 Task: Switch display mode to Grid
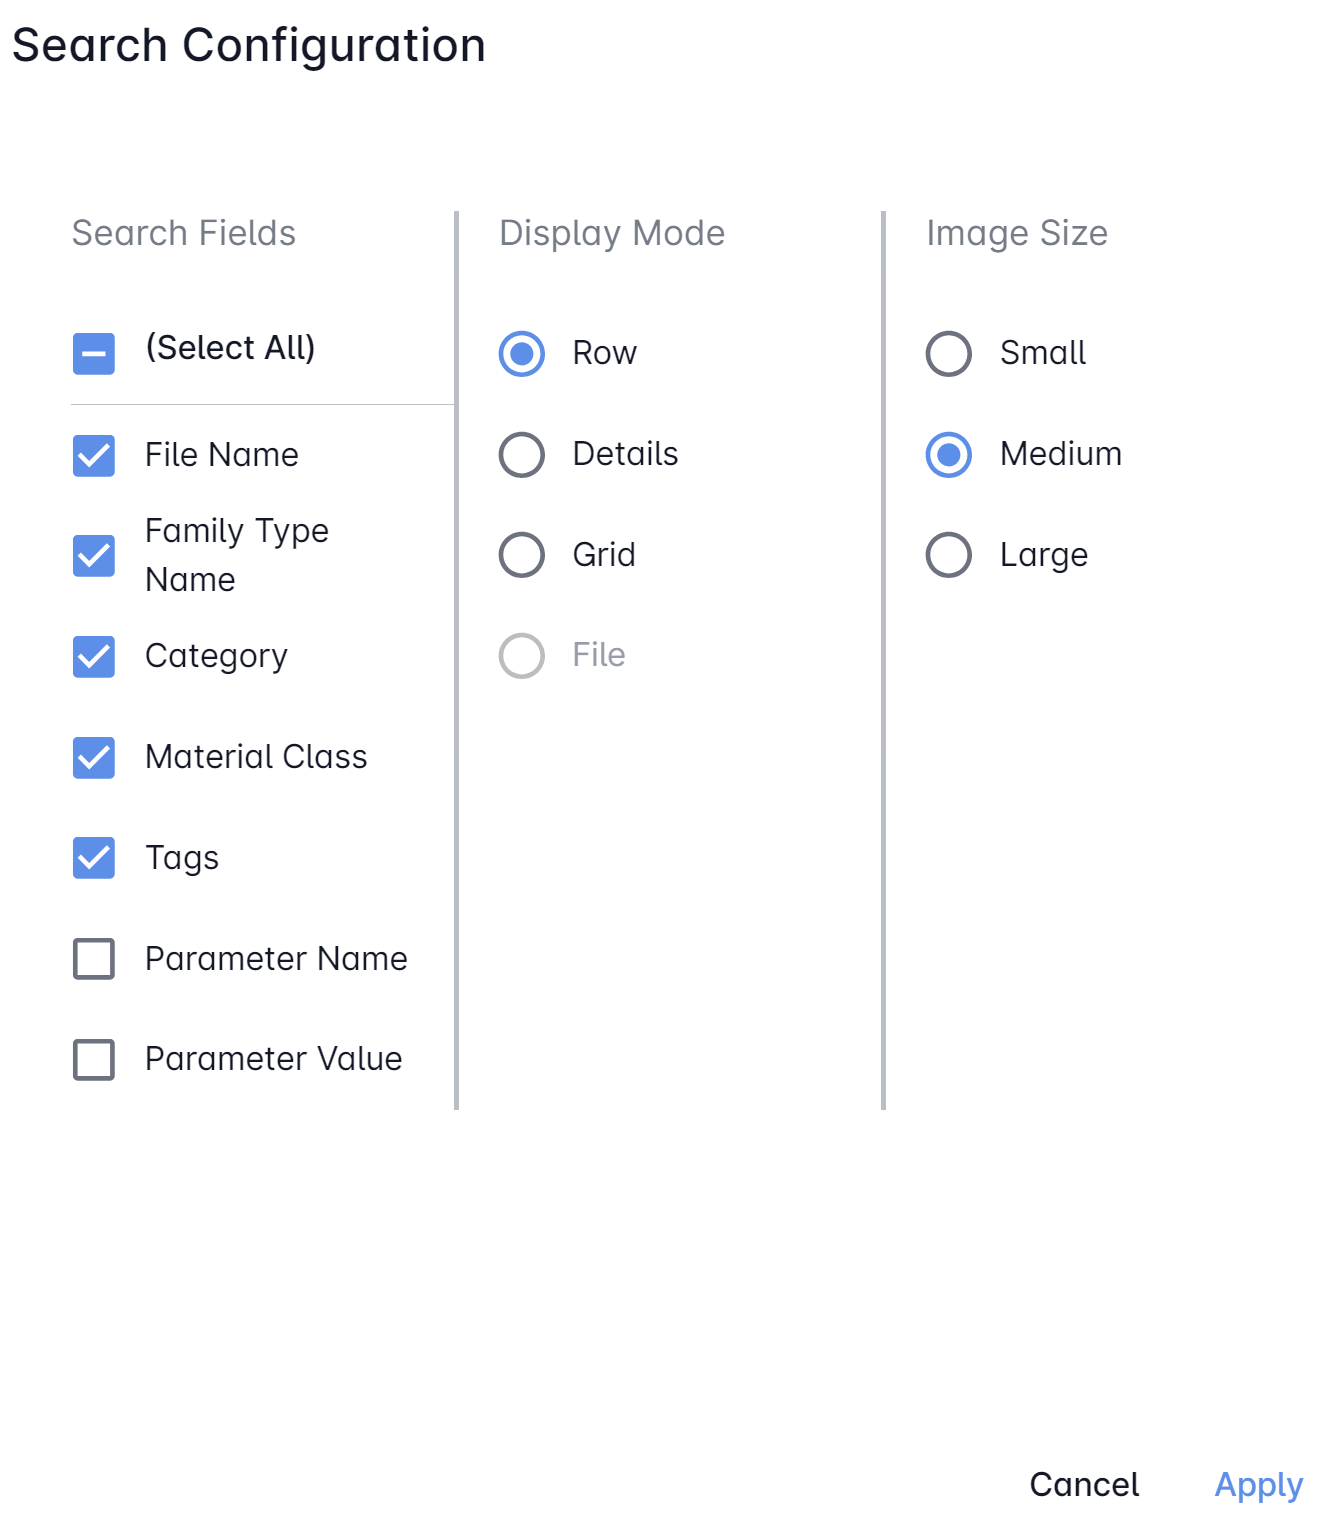[522, 555]
